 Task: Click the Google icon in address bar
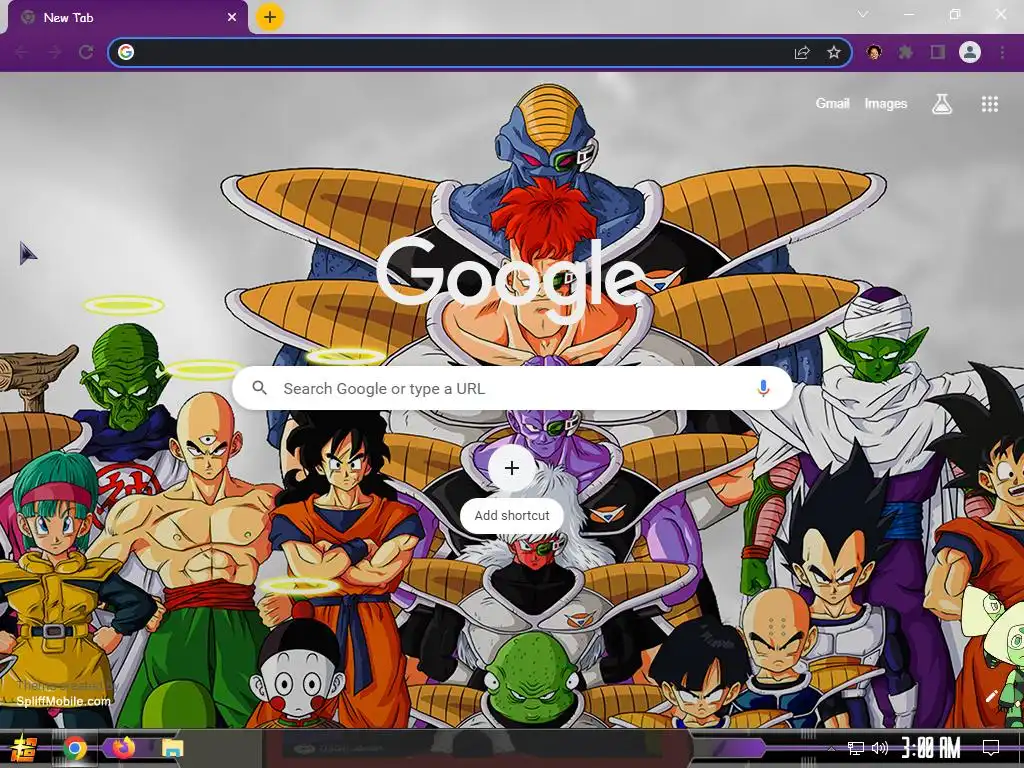click(126, 52)
